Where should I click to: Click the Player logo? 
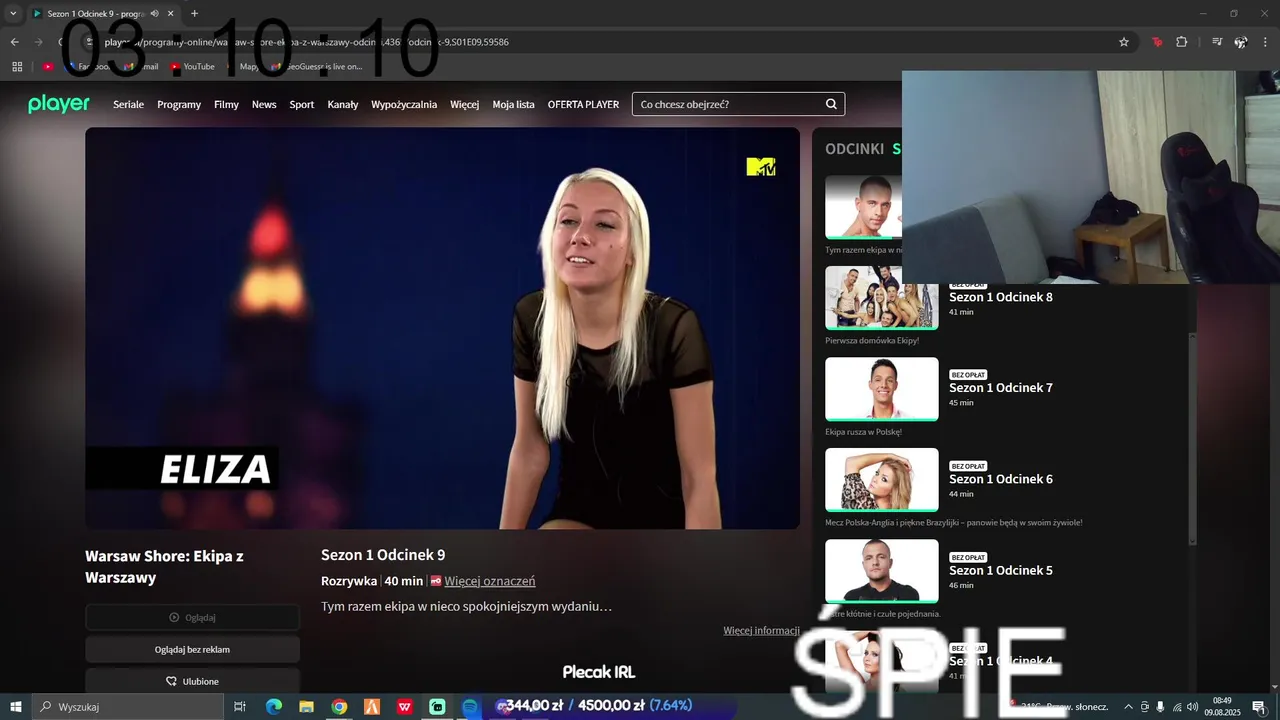pyautogui.click(x=59, y=104)
